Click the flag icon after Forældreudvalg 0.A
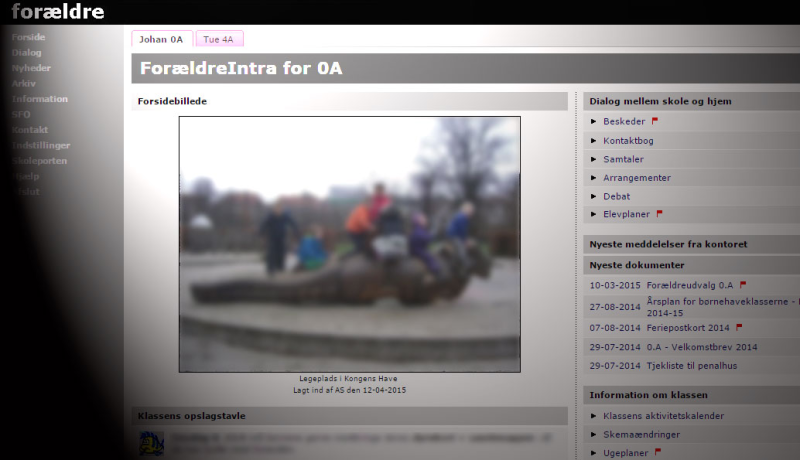This screenshot has width=800, height=460. tap(743, 285)
